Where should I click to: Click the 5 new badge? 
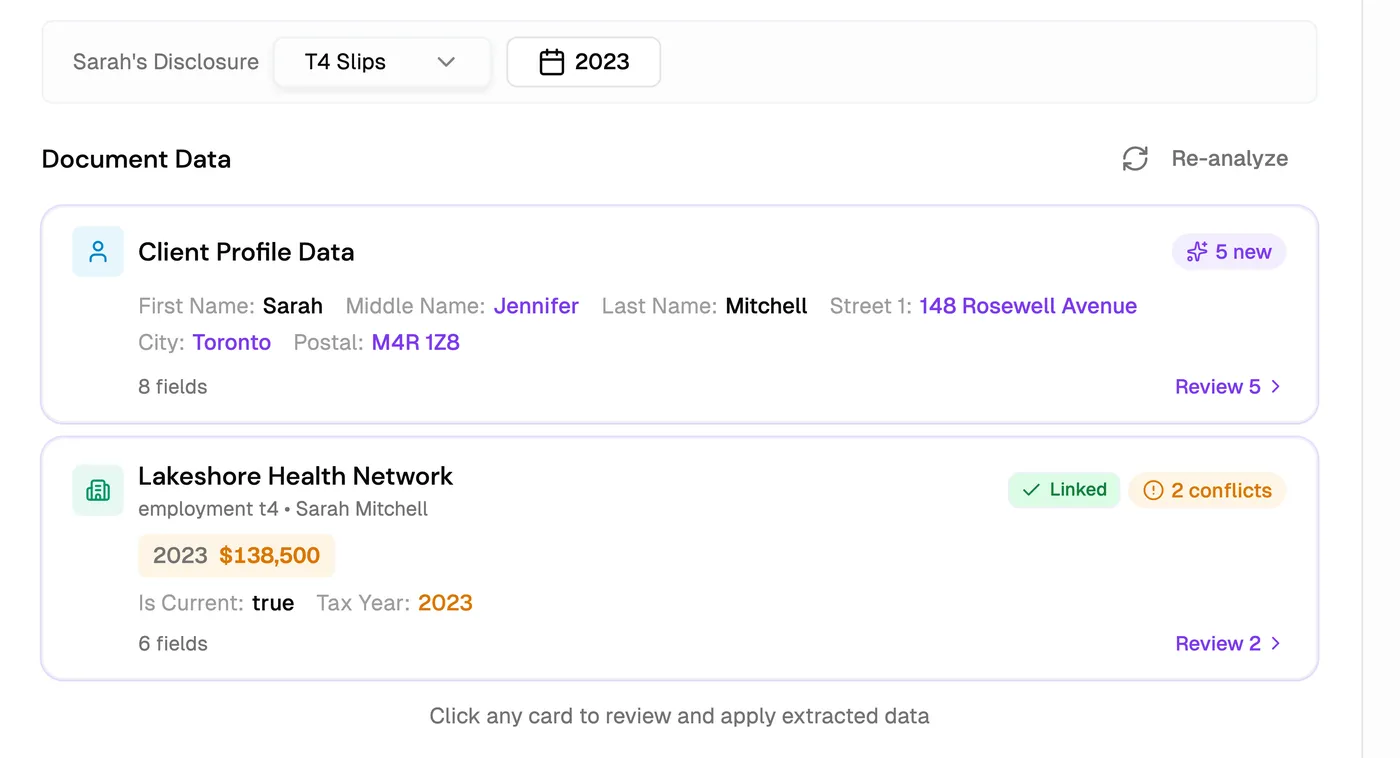(x=1229, y=252)
